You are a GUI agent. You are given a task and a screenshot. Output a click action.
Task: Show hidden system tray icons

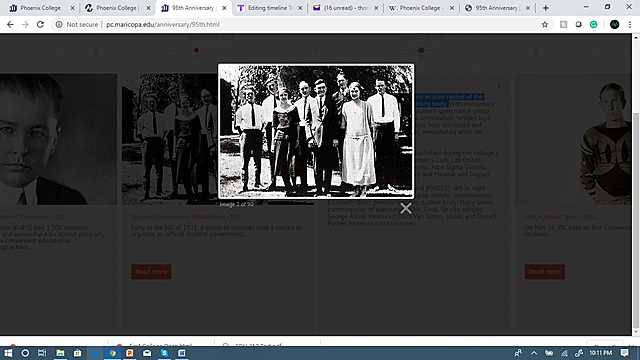534,353
